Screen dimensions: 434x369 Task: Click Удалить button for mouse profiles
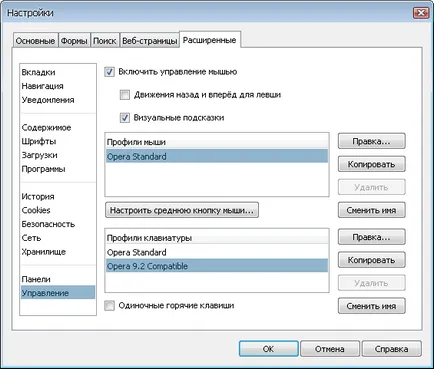click(372, 187)
